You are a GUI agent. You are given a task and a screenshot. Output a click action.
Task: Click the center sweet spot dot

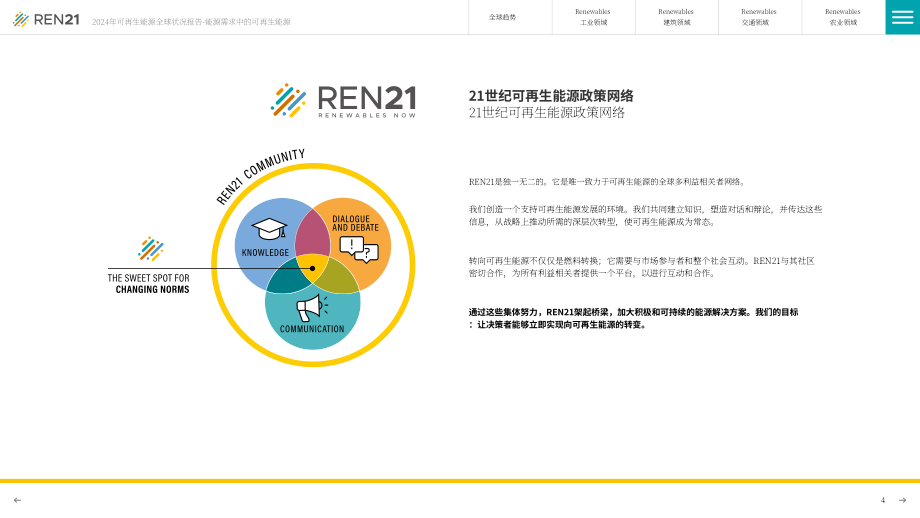(313, 268)
